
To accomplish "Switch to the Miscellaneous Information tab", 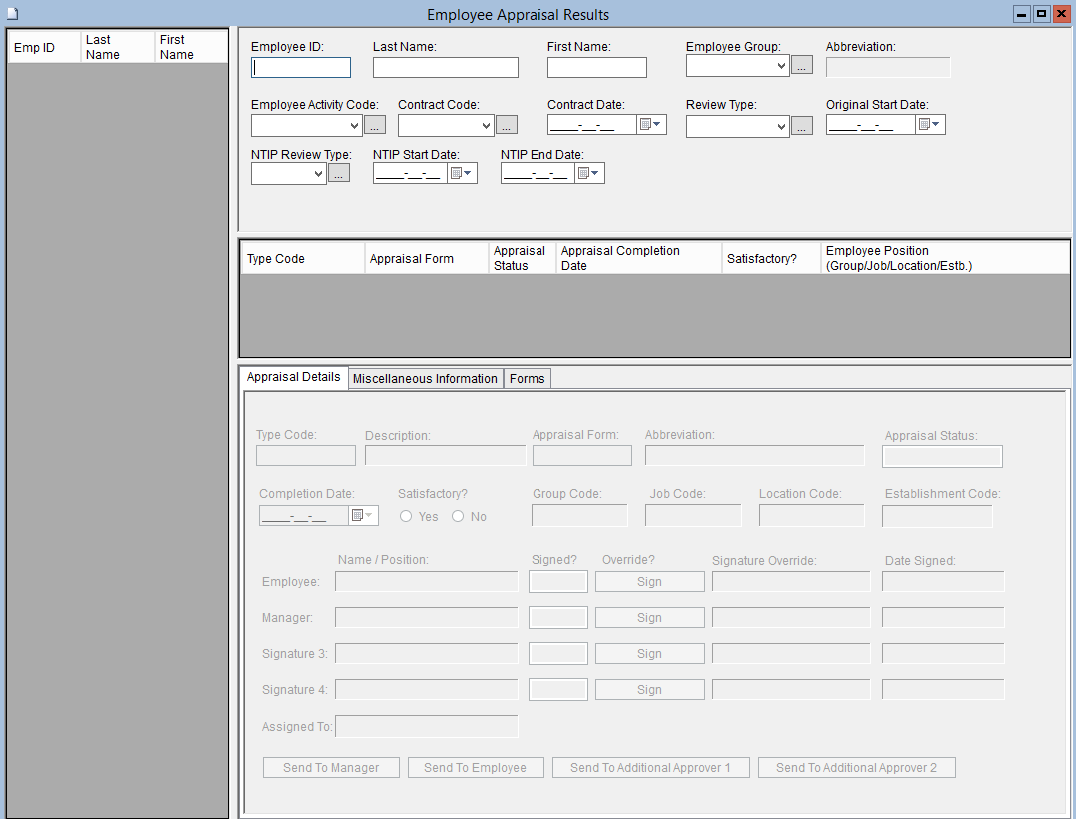I will tap(425, 379).
